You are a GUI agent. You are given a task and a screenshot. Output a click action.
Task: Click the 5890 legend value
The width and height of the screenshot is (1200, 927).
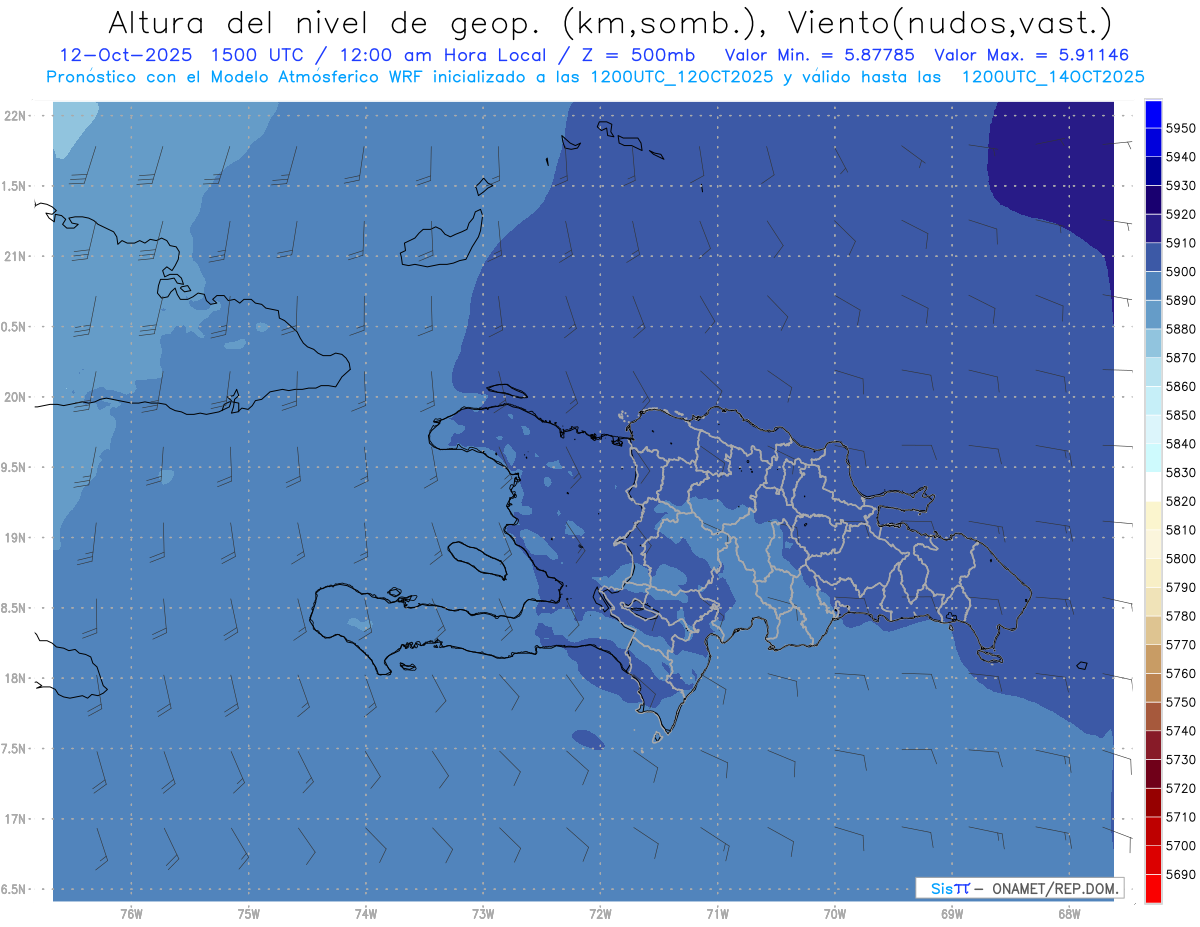(1180, 300)
